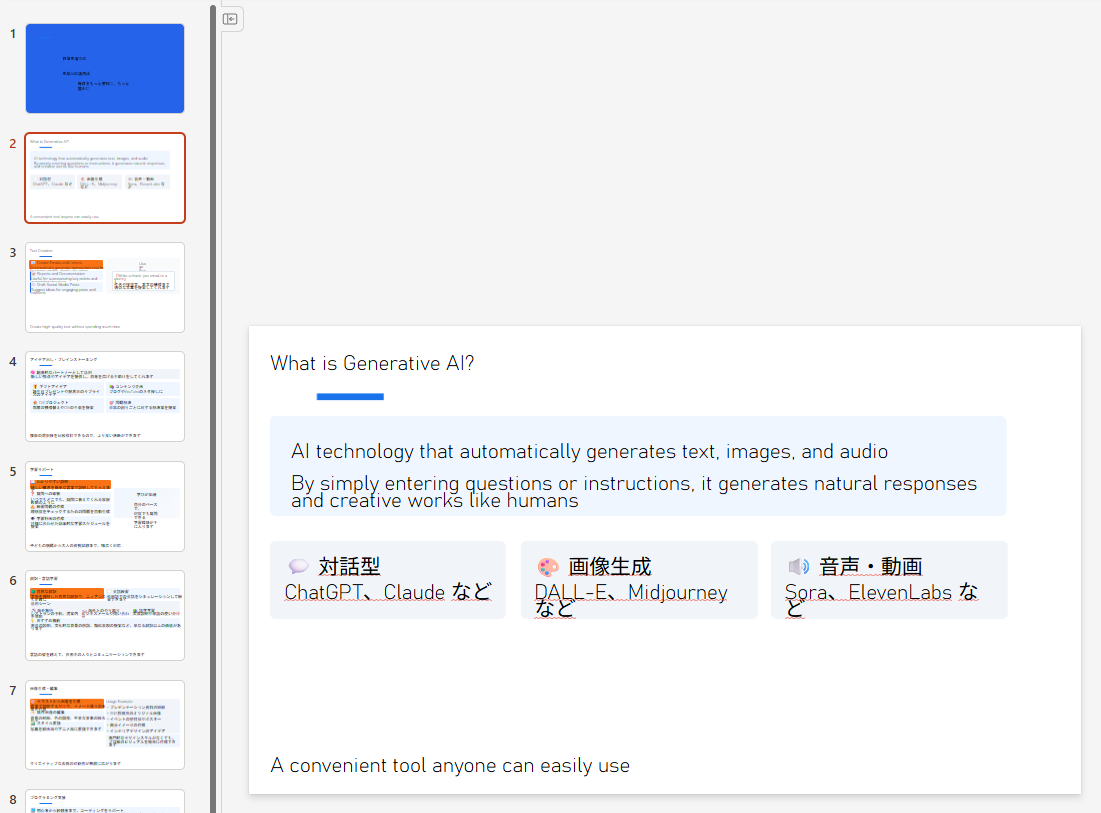Select slide 2 thumbnail

pos(105,178)
